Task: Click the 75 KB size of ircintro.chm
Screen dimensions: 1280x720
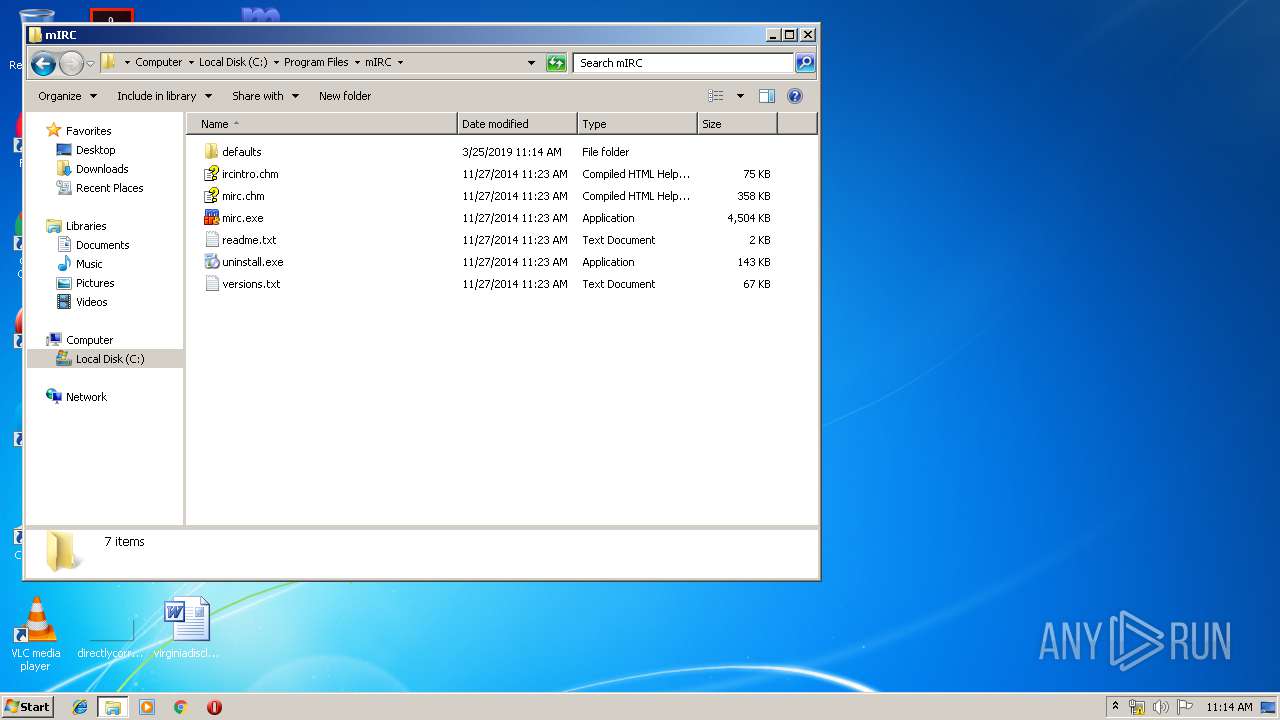Action: point(756,174)
